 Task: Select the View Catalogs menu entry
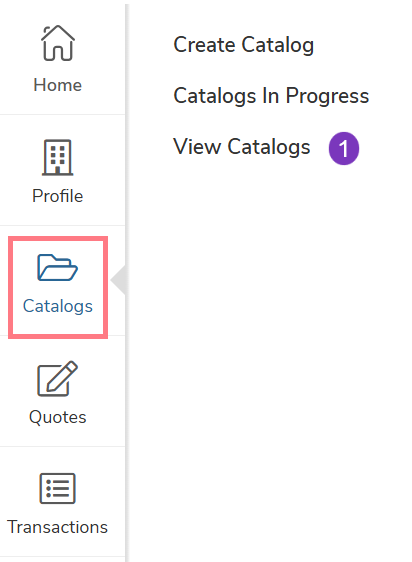[242, 147]
